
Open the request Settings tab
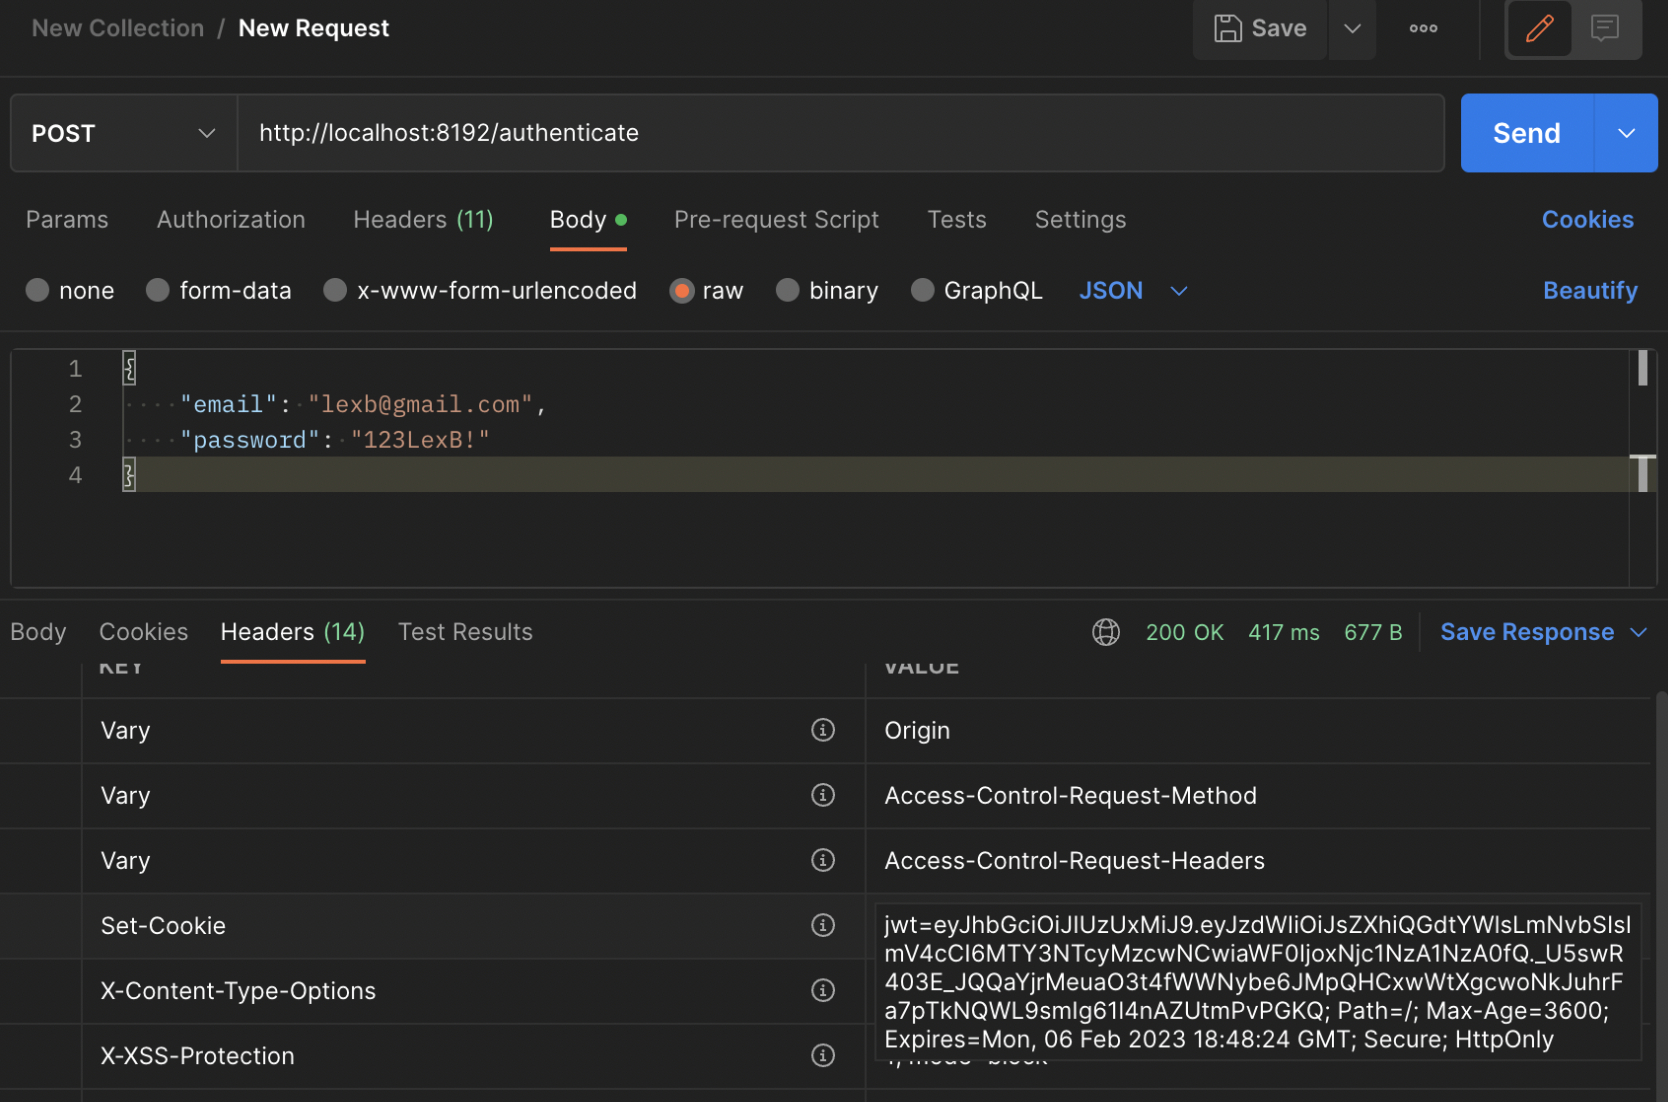tap(1080, 219)
